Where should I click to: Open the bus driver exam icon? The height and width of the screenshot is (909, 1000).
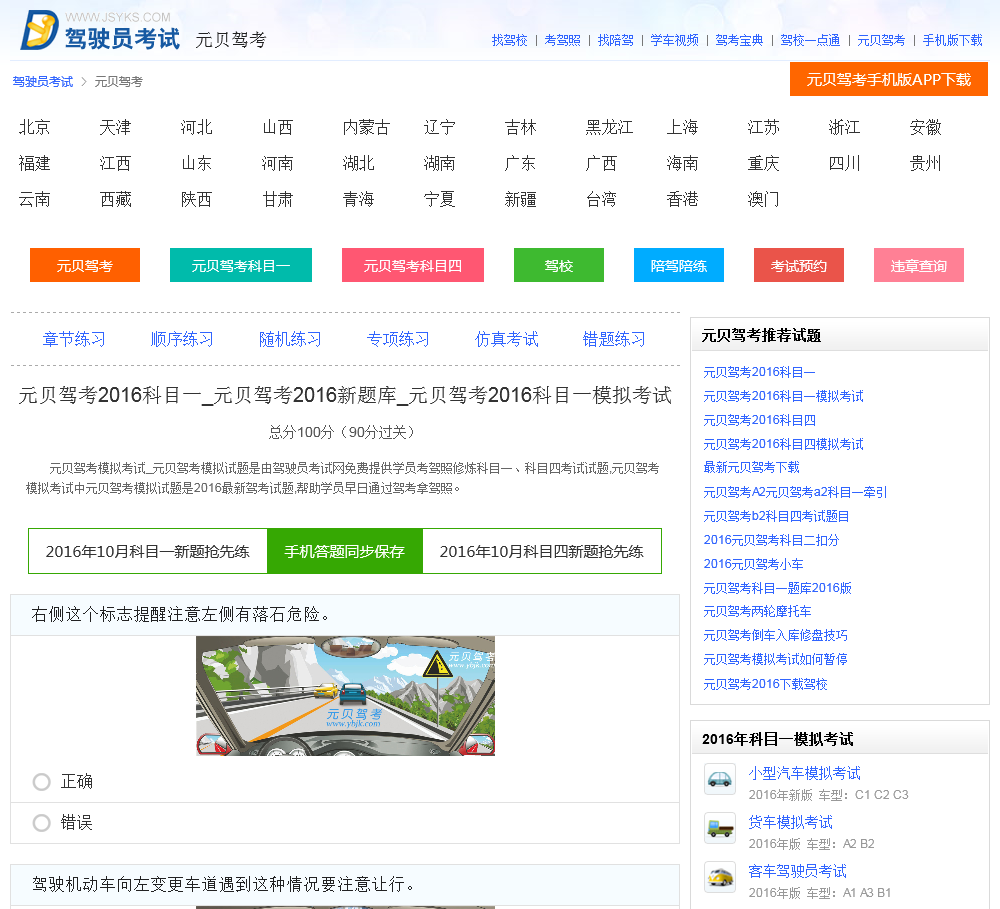pyautogui.click(x=720, y=876)
